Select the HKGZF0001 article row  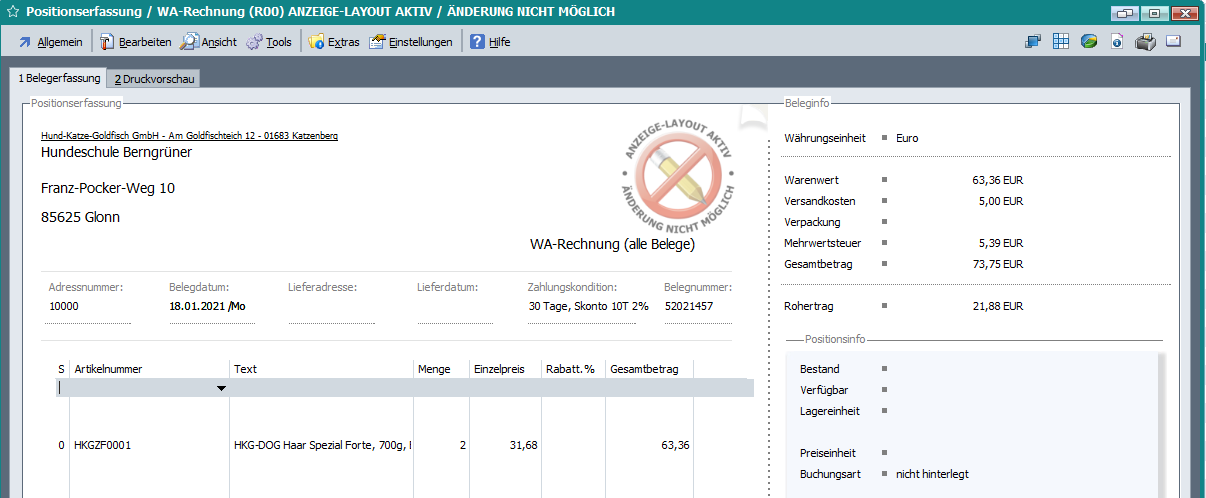(102, 445)
